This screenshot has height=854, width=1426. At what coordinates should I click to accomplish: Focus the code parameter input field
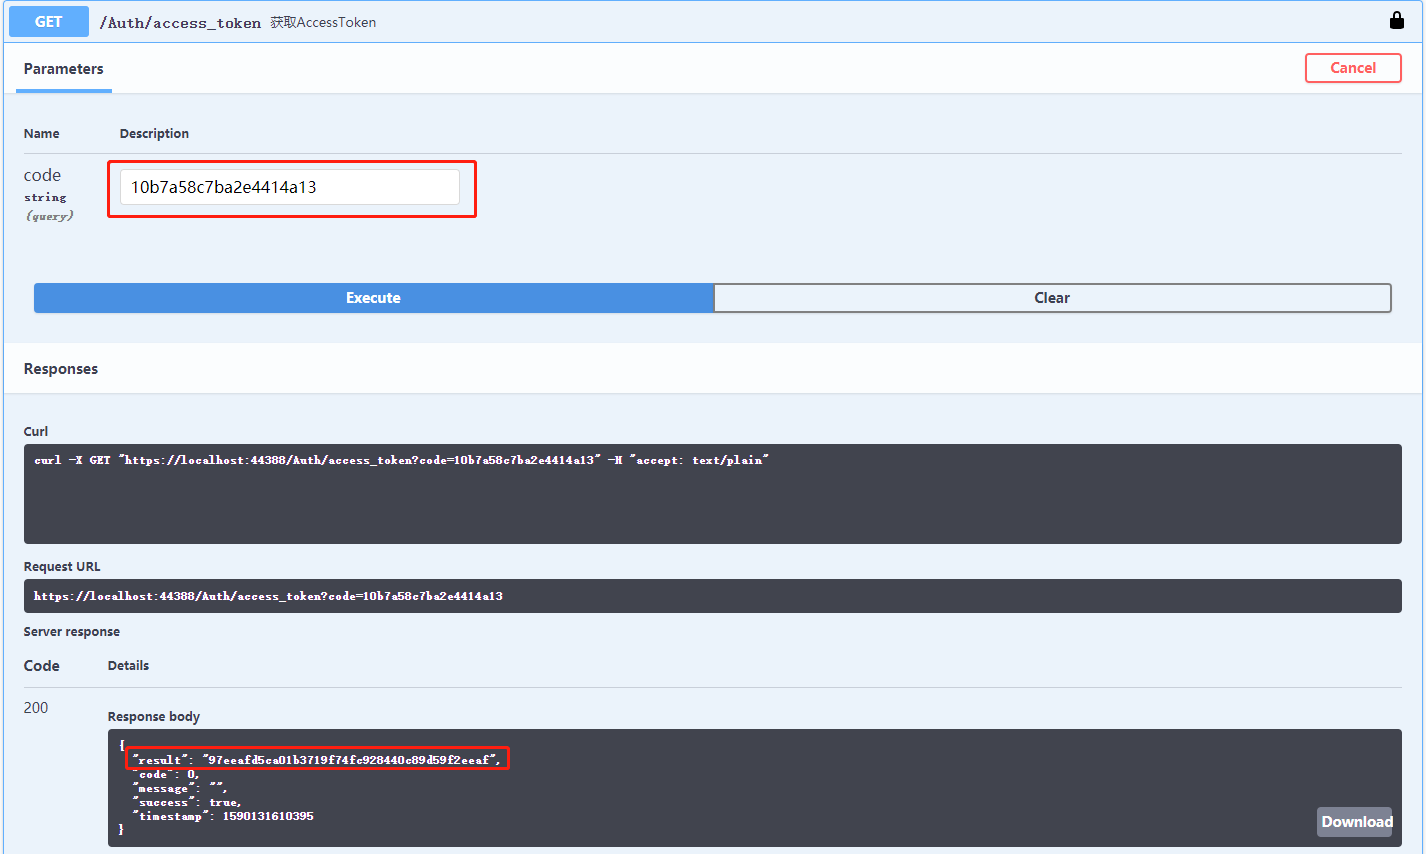(290, 187)
